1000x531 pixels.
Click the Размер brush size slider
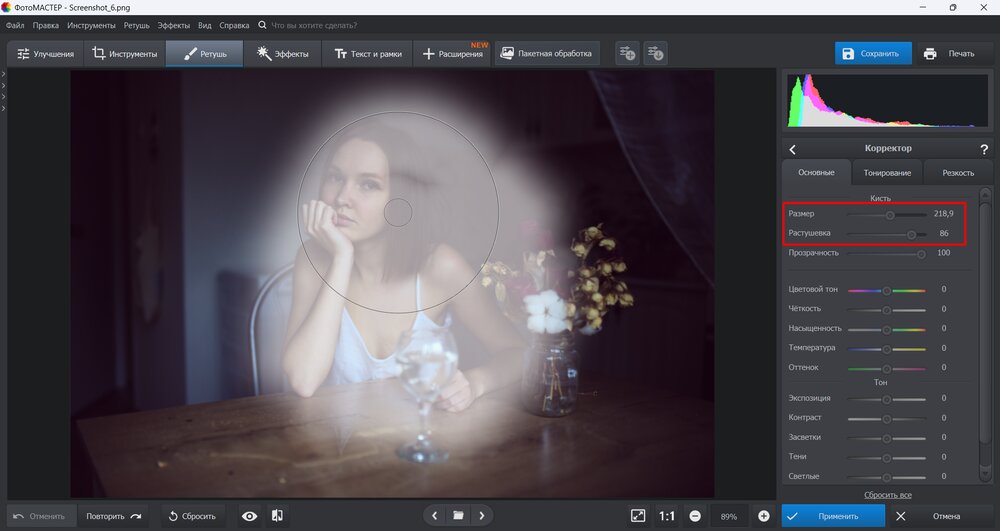(x=887, y=214)
